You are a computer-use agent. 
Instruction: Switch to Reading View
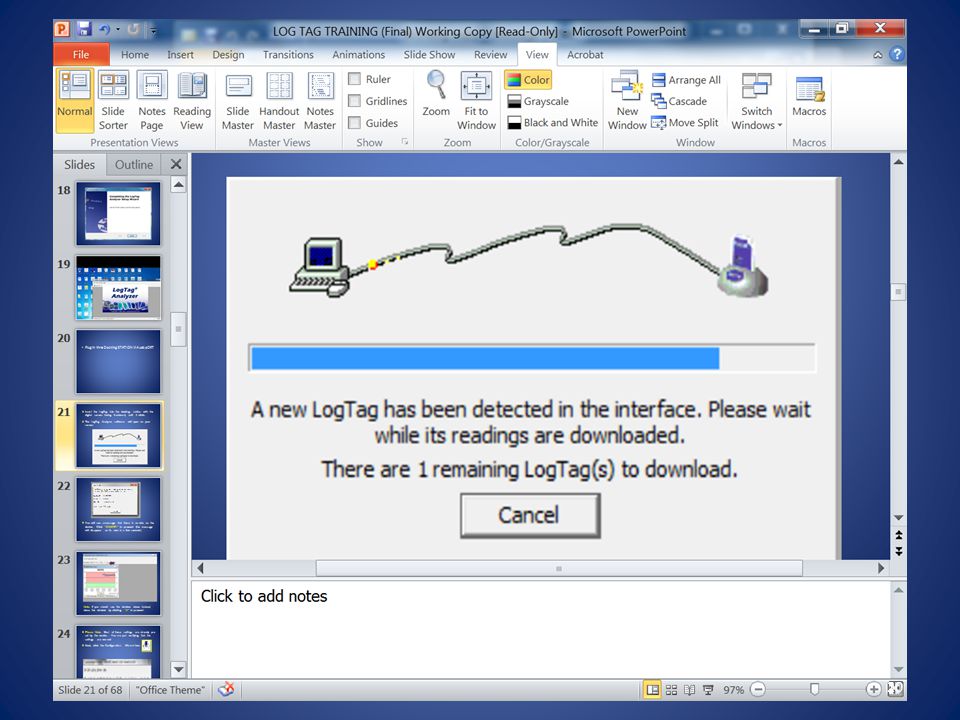[x=192, y=100]
